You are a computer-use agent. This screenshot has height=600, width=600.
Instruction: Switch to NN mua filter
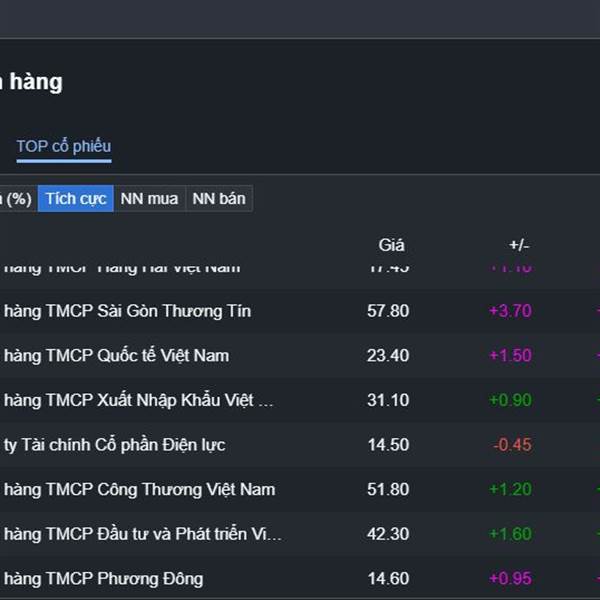click(150, 199)
